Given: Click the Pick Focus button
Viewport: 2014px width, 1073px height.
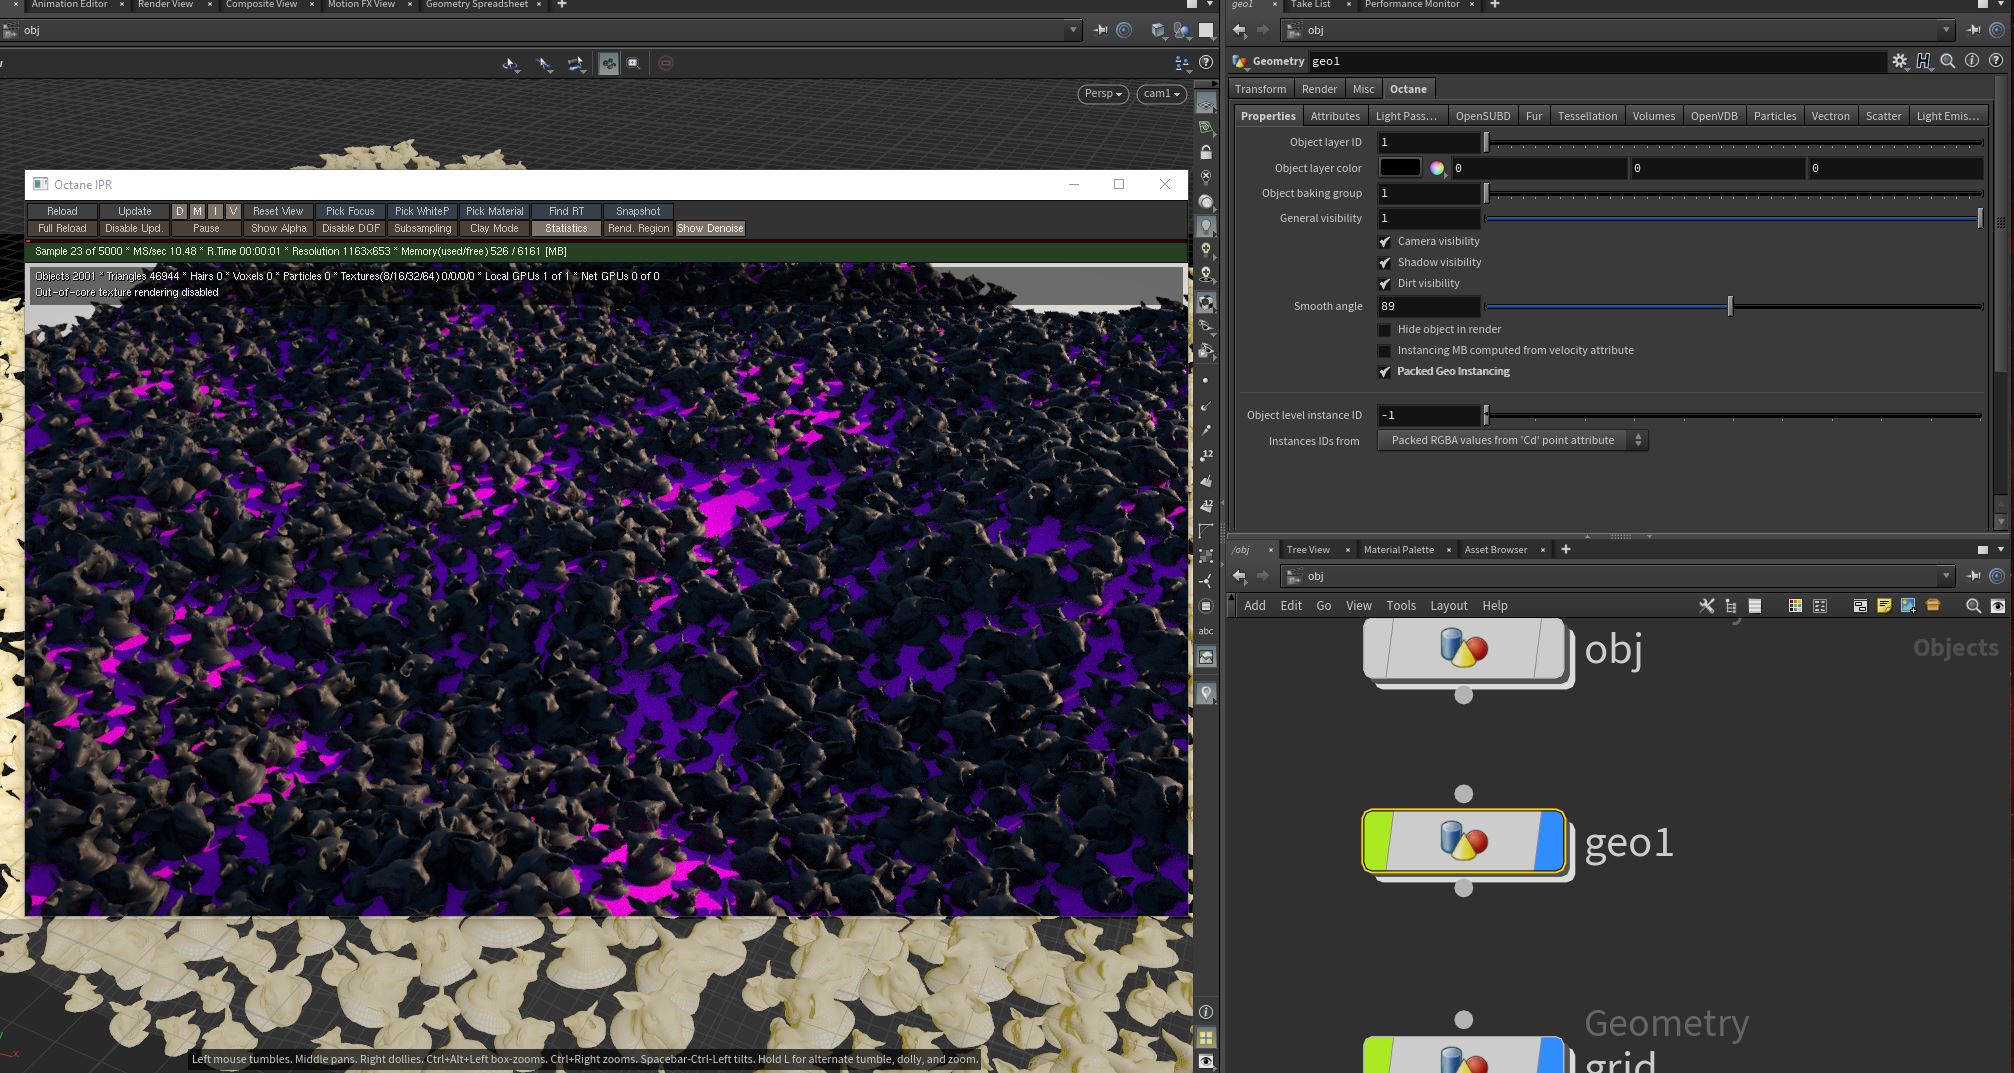Looking at the screenshot, I should click(349, 211).
